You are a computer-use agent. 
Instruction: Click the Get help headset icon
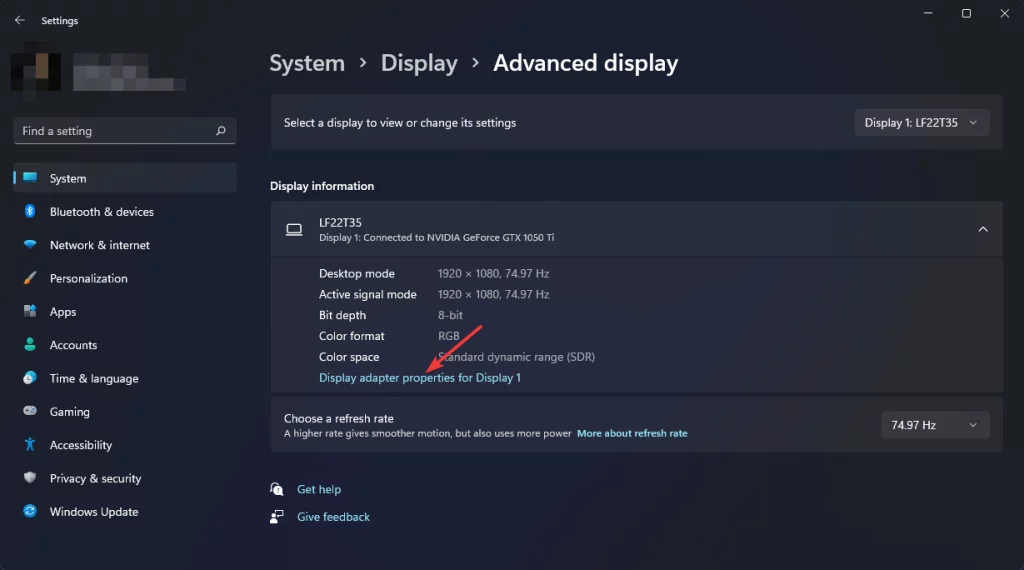(x=277, y=489)
